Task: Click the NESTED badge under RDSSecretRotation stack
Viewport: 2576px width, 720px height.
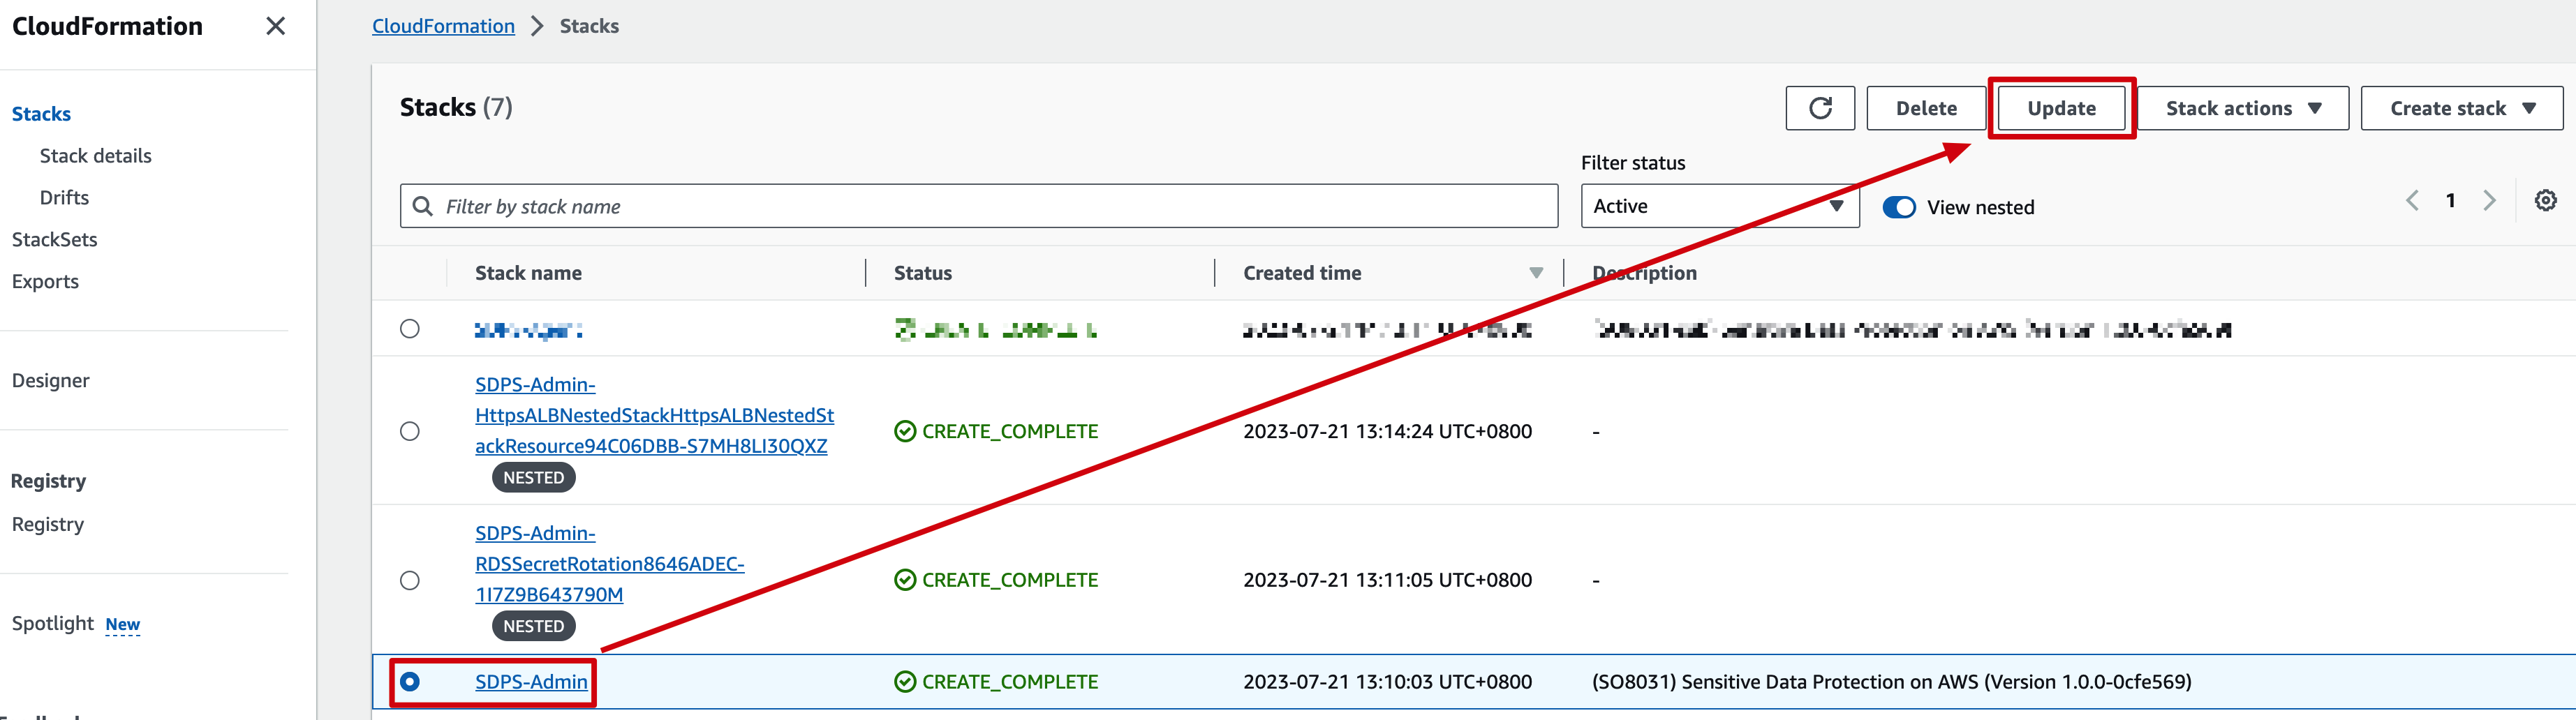Action: point(534,627)
